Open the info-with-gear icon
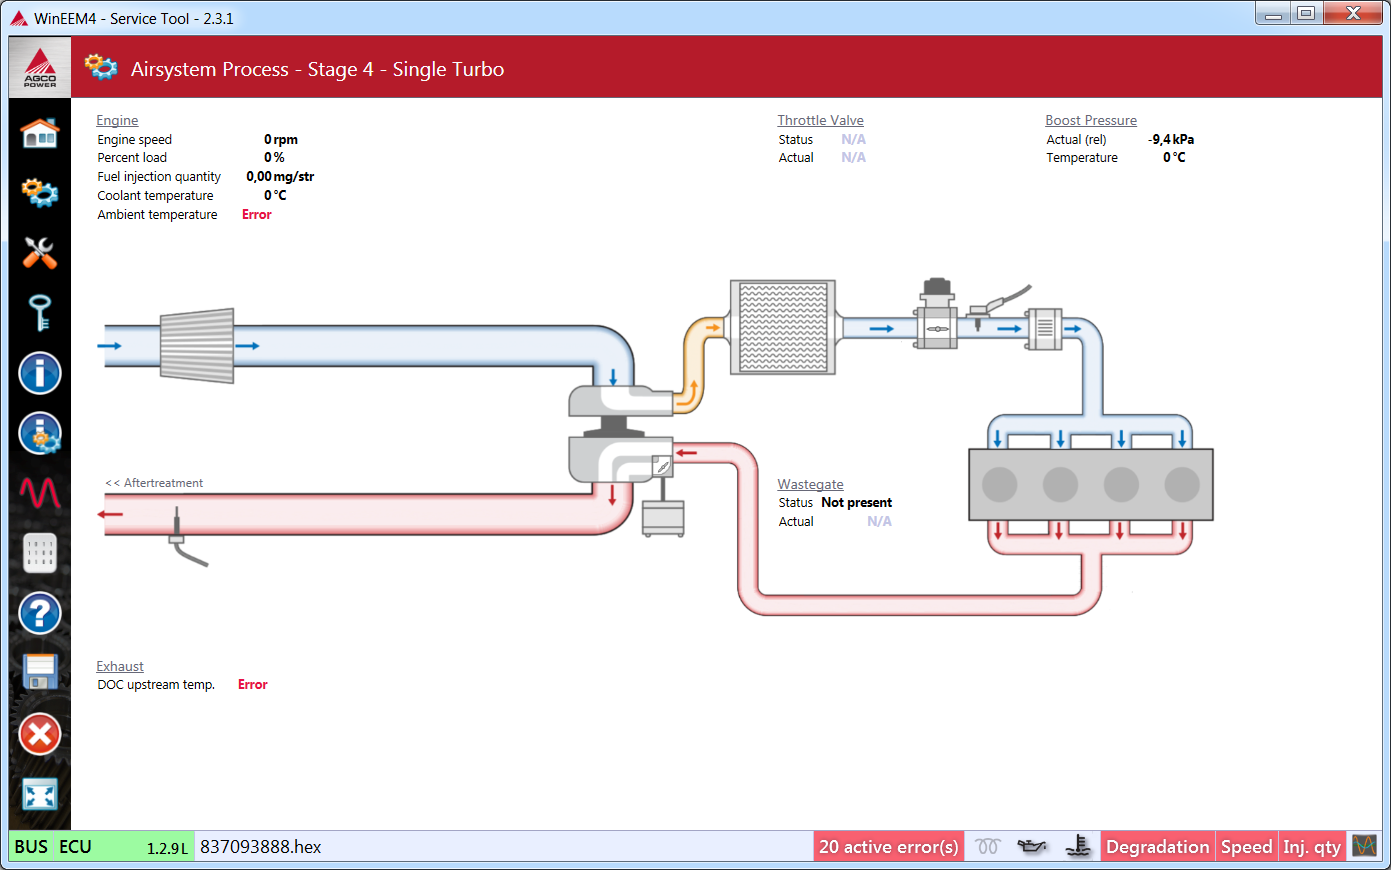Viewport: 1391px width, 870px height. point(40,434)
